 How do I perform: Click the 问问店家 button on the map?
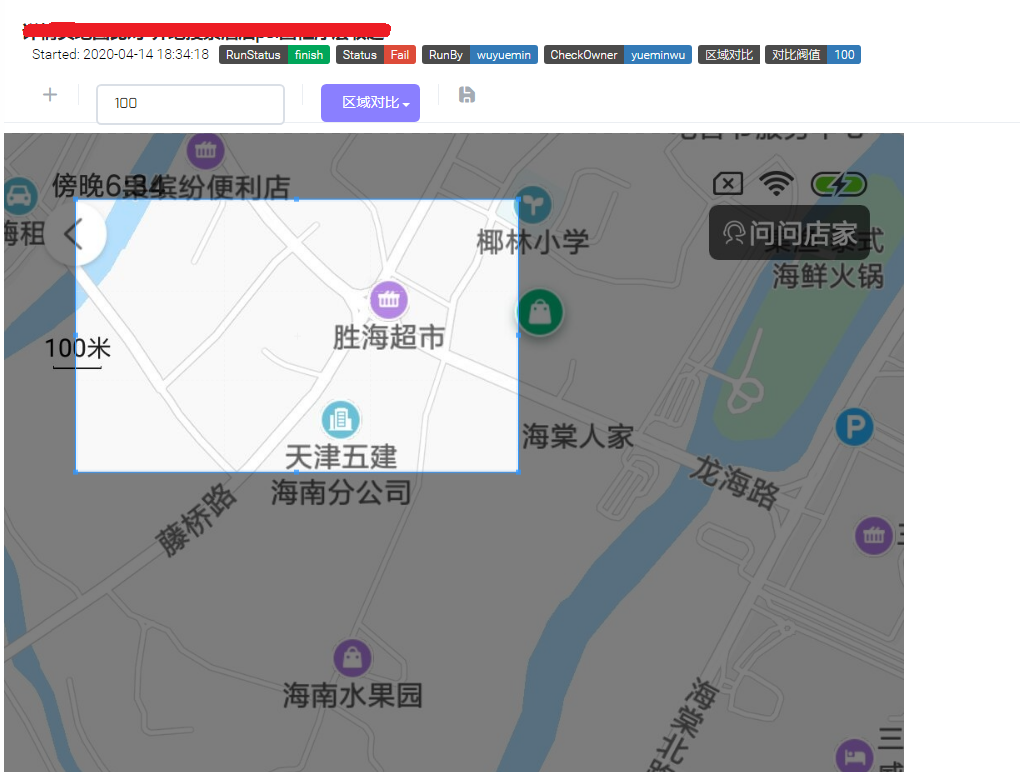point(789,233)
